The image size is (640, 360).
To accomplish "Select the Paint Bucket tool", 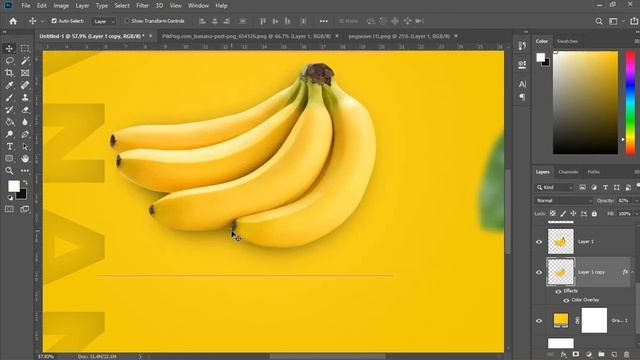I will (x=9, y=122).
